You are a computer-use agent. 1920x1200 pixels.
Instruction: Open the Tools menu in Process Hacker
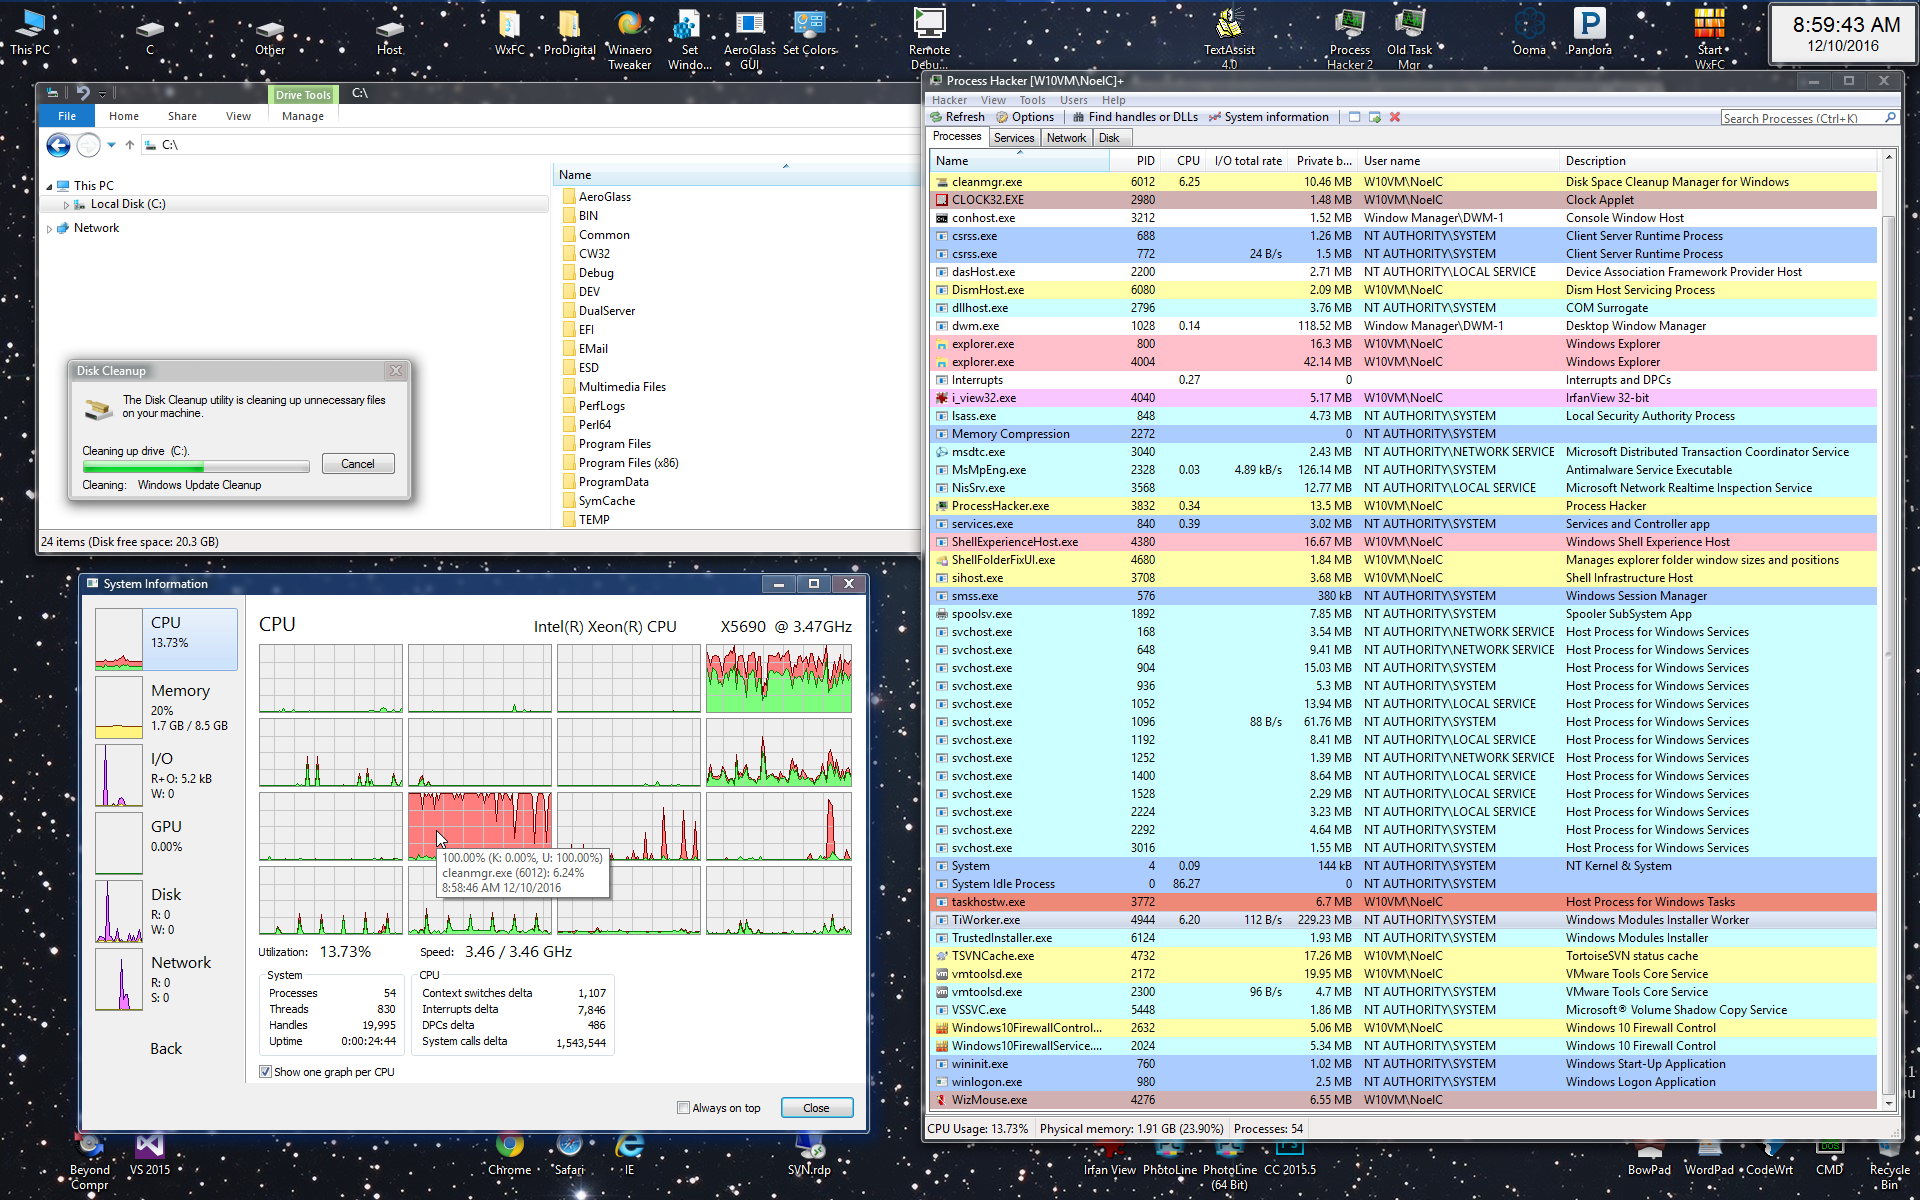[x=1032, y=100]
